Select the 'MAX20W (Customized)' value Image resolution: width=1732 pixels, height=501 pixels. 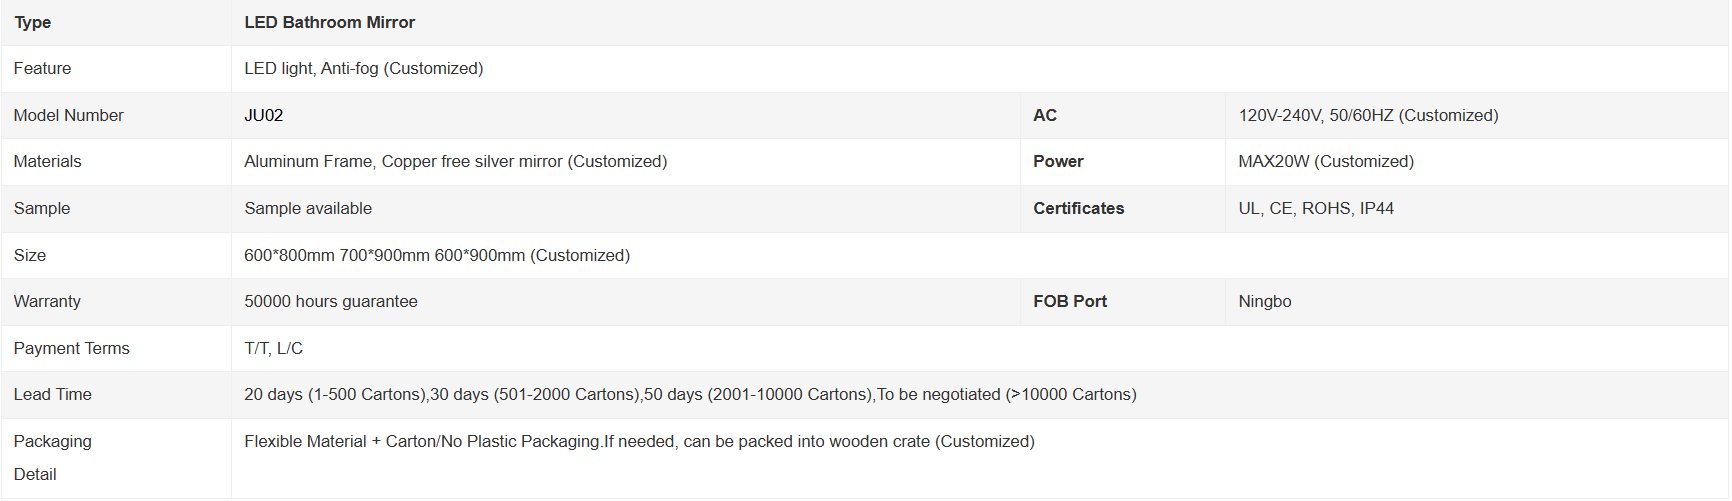point(1326,161)
